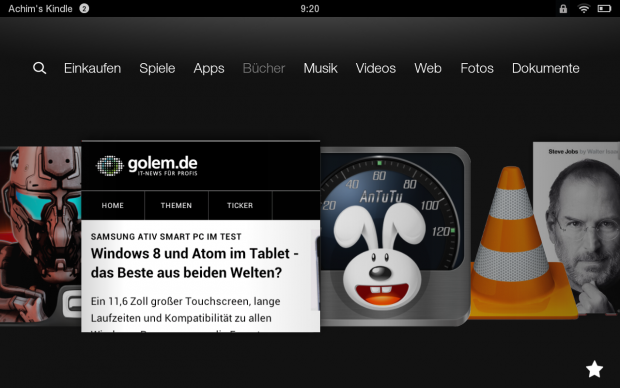This screenshot has height=388, width=620.
Task: Tap the golem.de logo
Action: click(x=147, y=165)
